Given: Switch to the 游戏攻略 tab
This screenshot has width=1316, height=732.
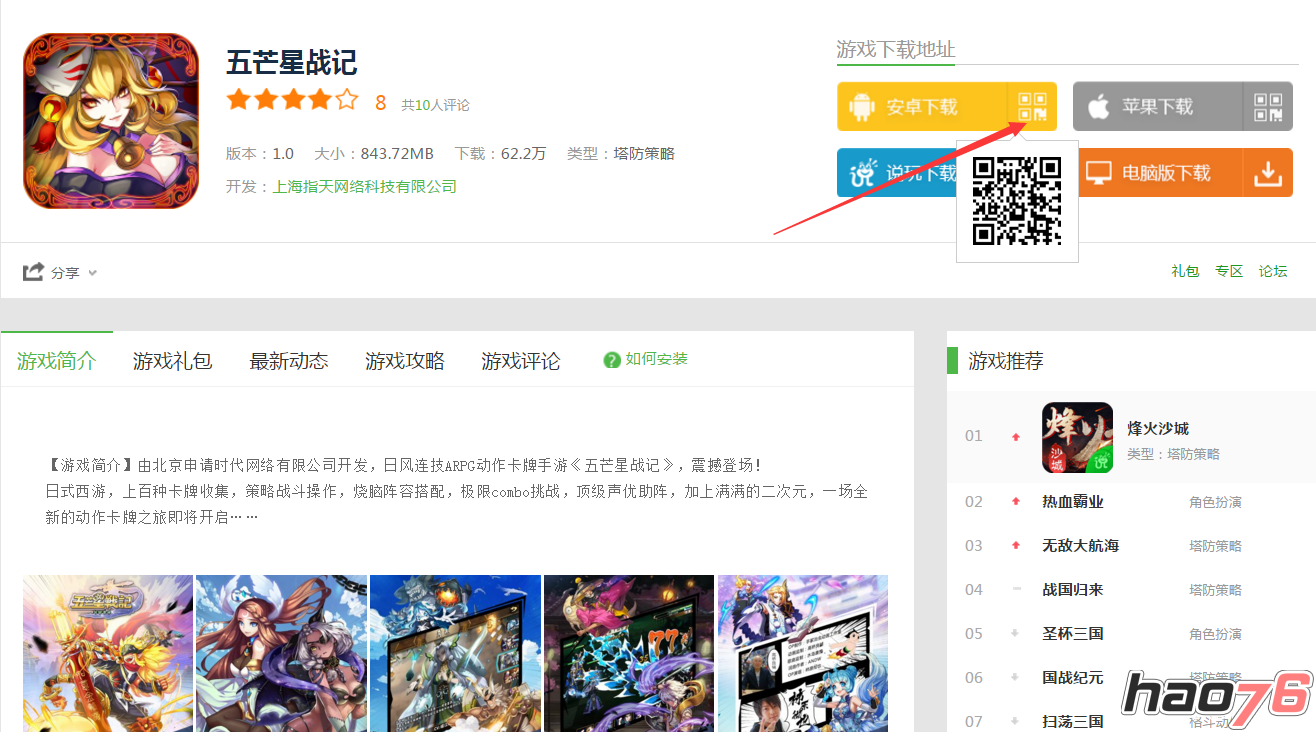Looking at the screenshot, I should coord(405,361).
